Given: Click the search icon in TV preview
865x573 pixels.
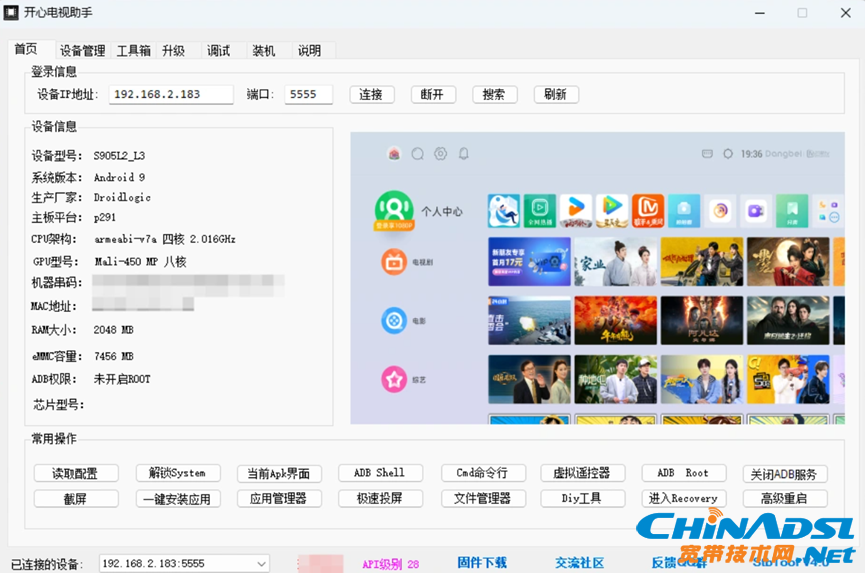Looking at the screenshot, I should click(418, 154).
